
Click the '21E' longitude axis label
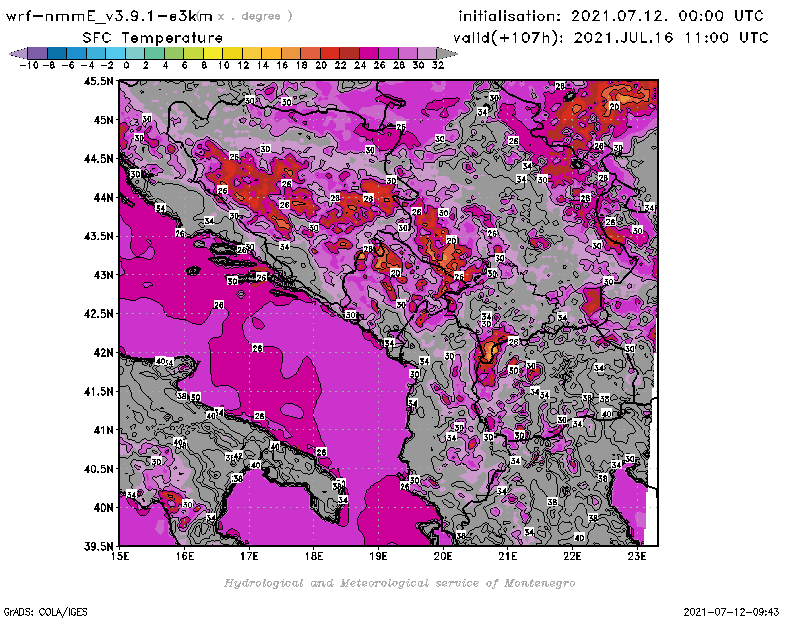(x=508, y=556)
